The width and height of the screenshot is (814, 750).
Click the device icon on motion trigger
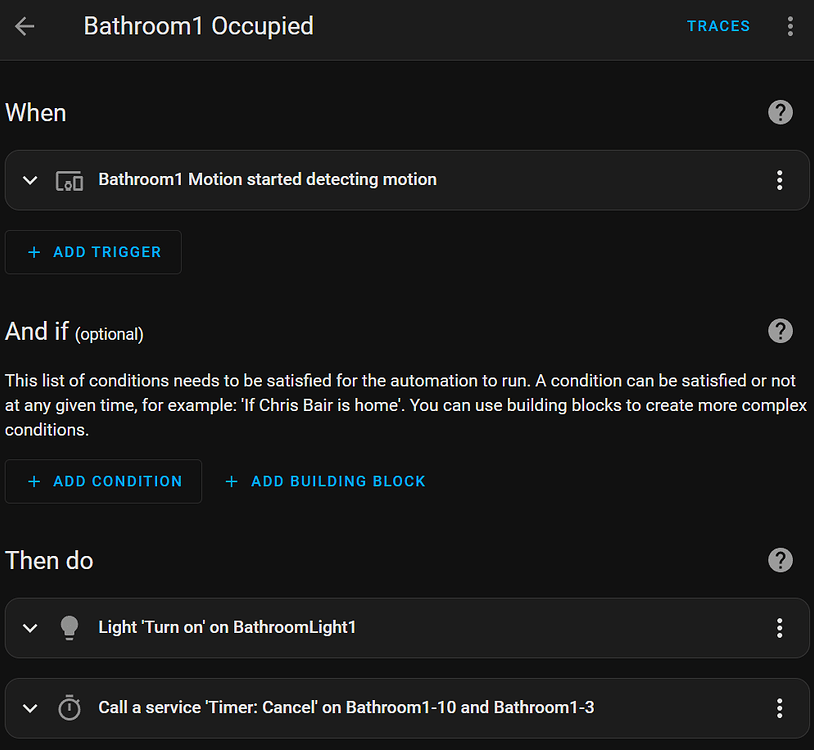click(x=69, y=181)
